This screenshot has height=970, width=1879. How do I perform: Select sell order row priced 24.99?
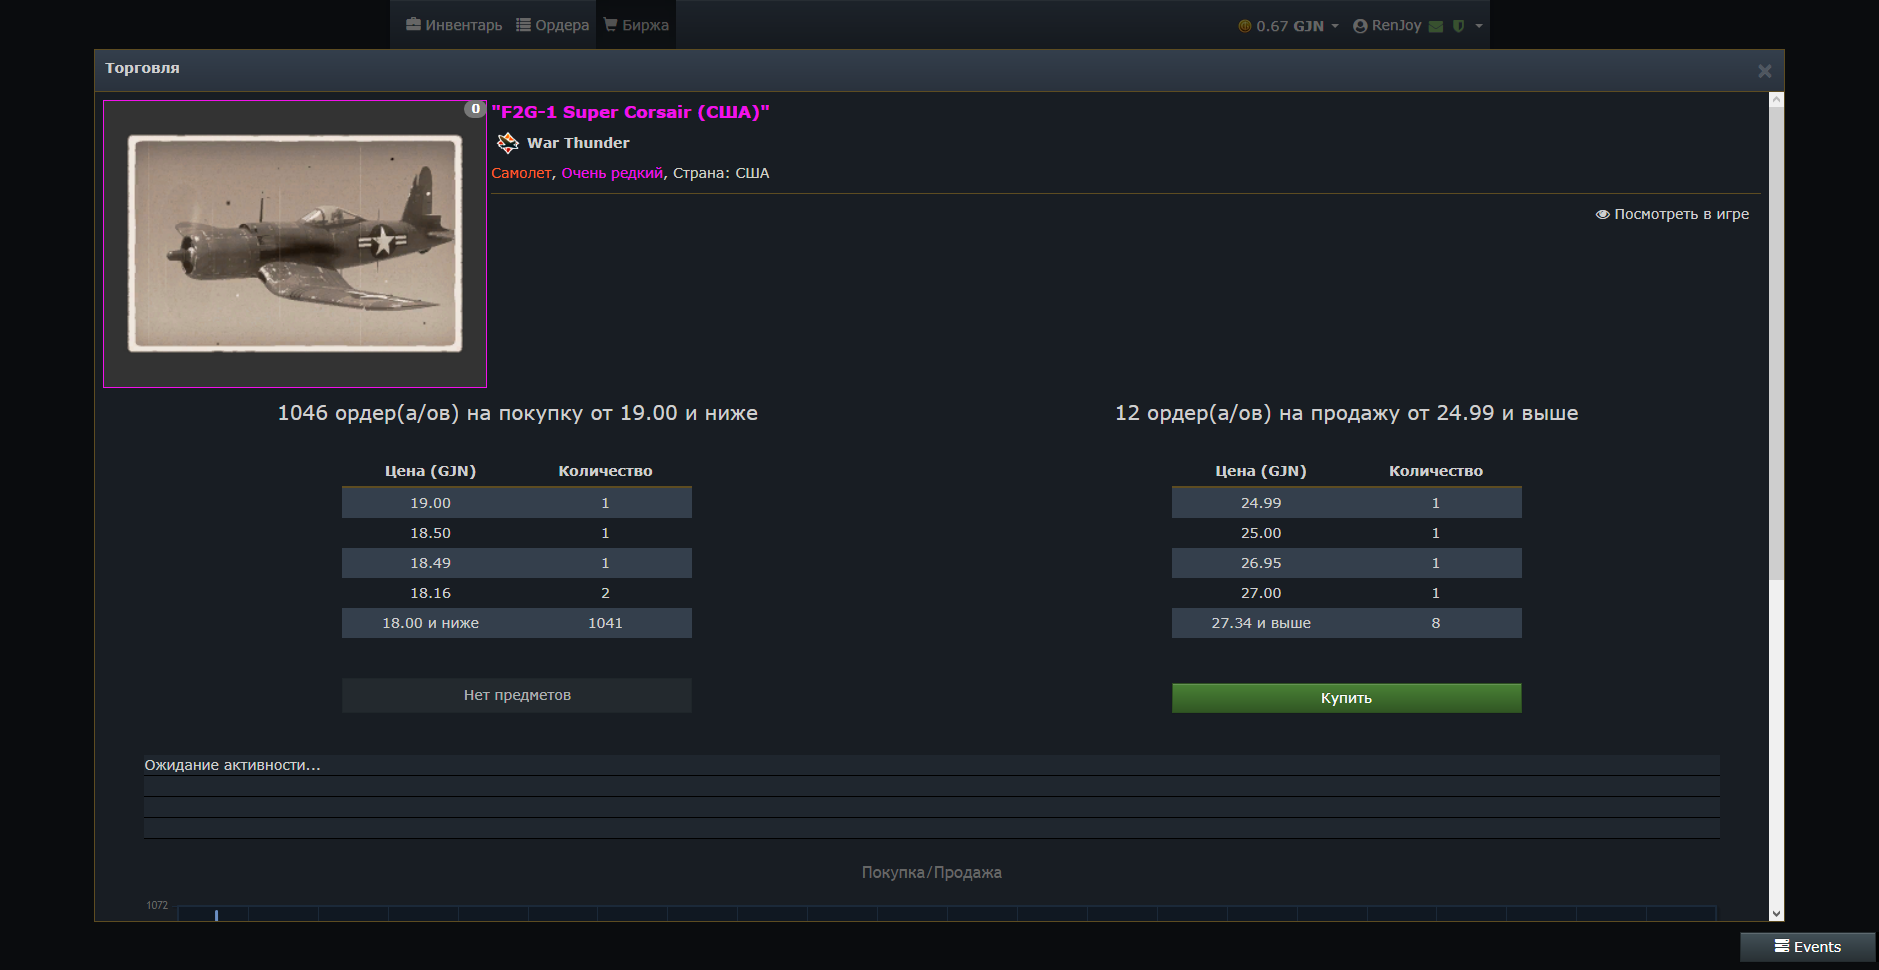(1347, 503)
